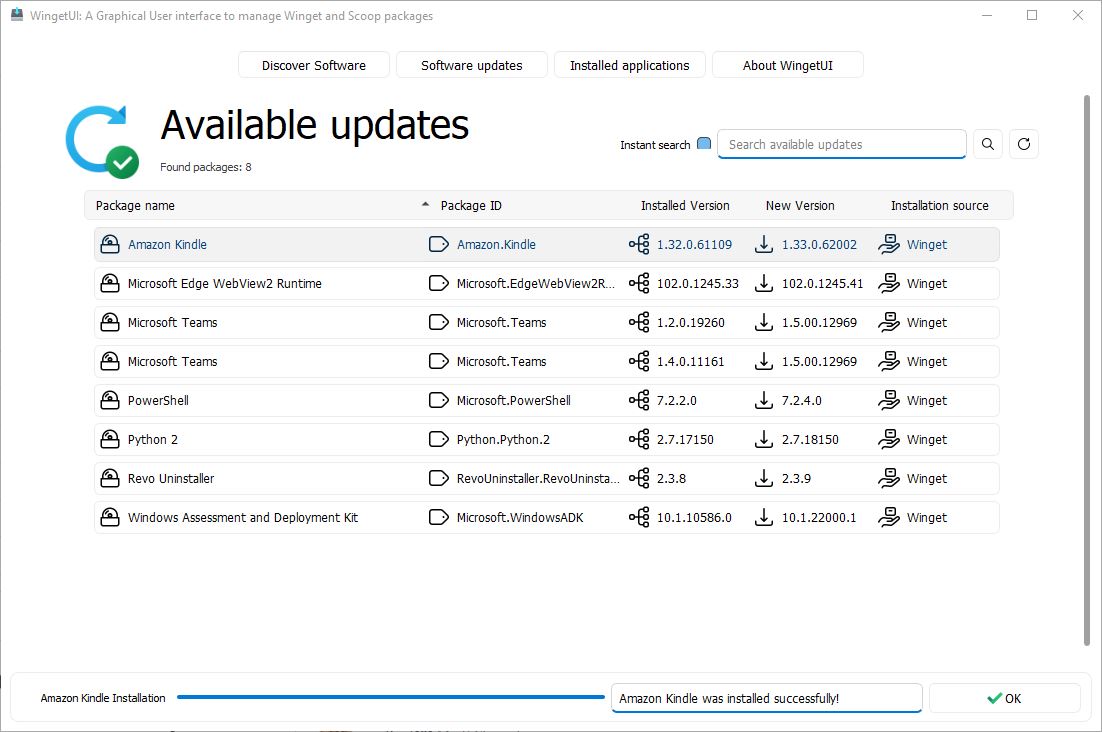Toggle the Instant search checkbox

pos(704,143)
